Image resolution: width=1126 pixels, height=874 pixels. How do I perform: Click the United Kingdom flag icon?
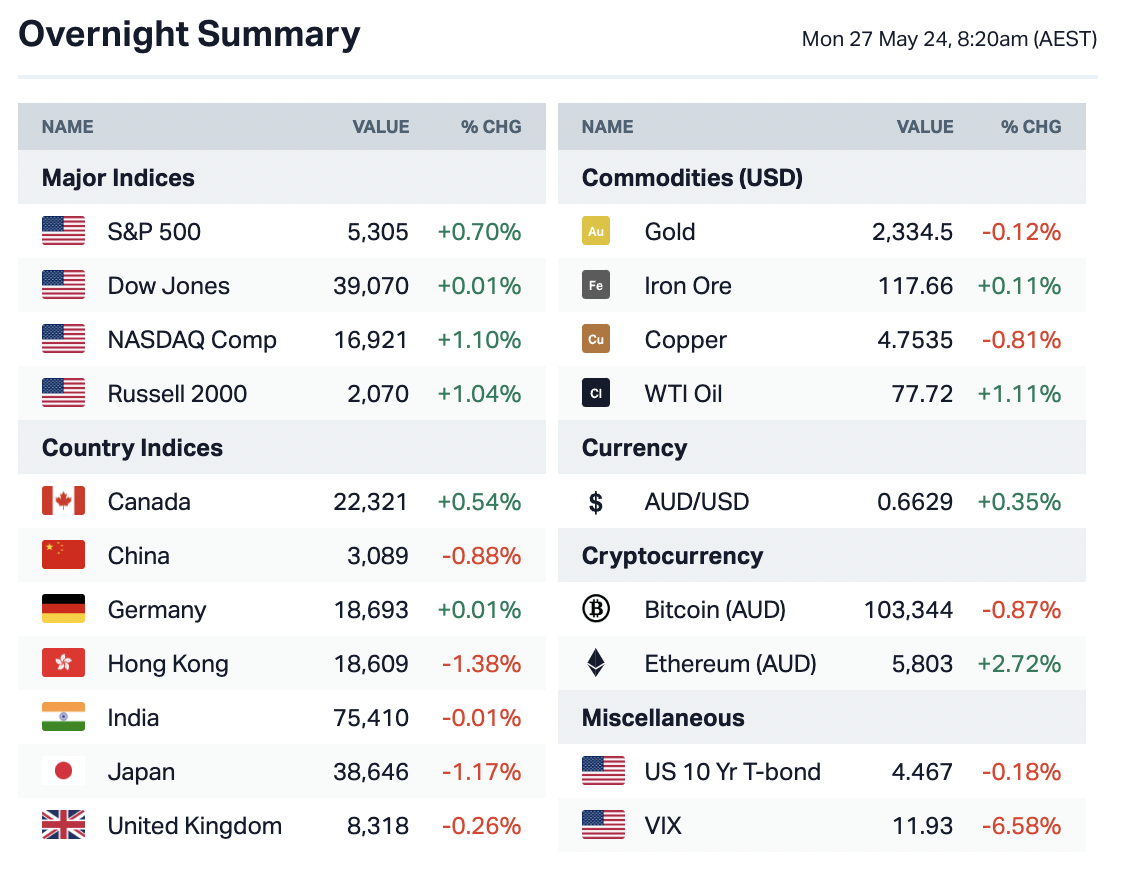(63, 826)
